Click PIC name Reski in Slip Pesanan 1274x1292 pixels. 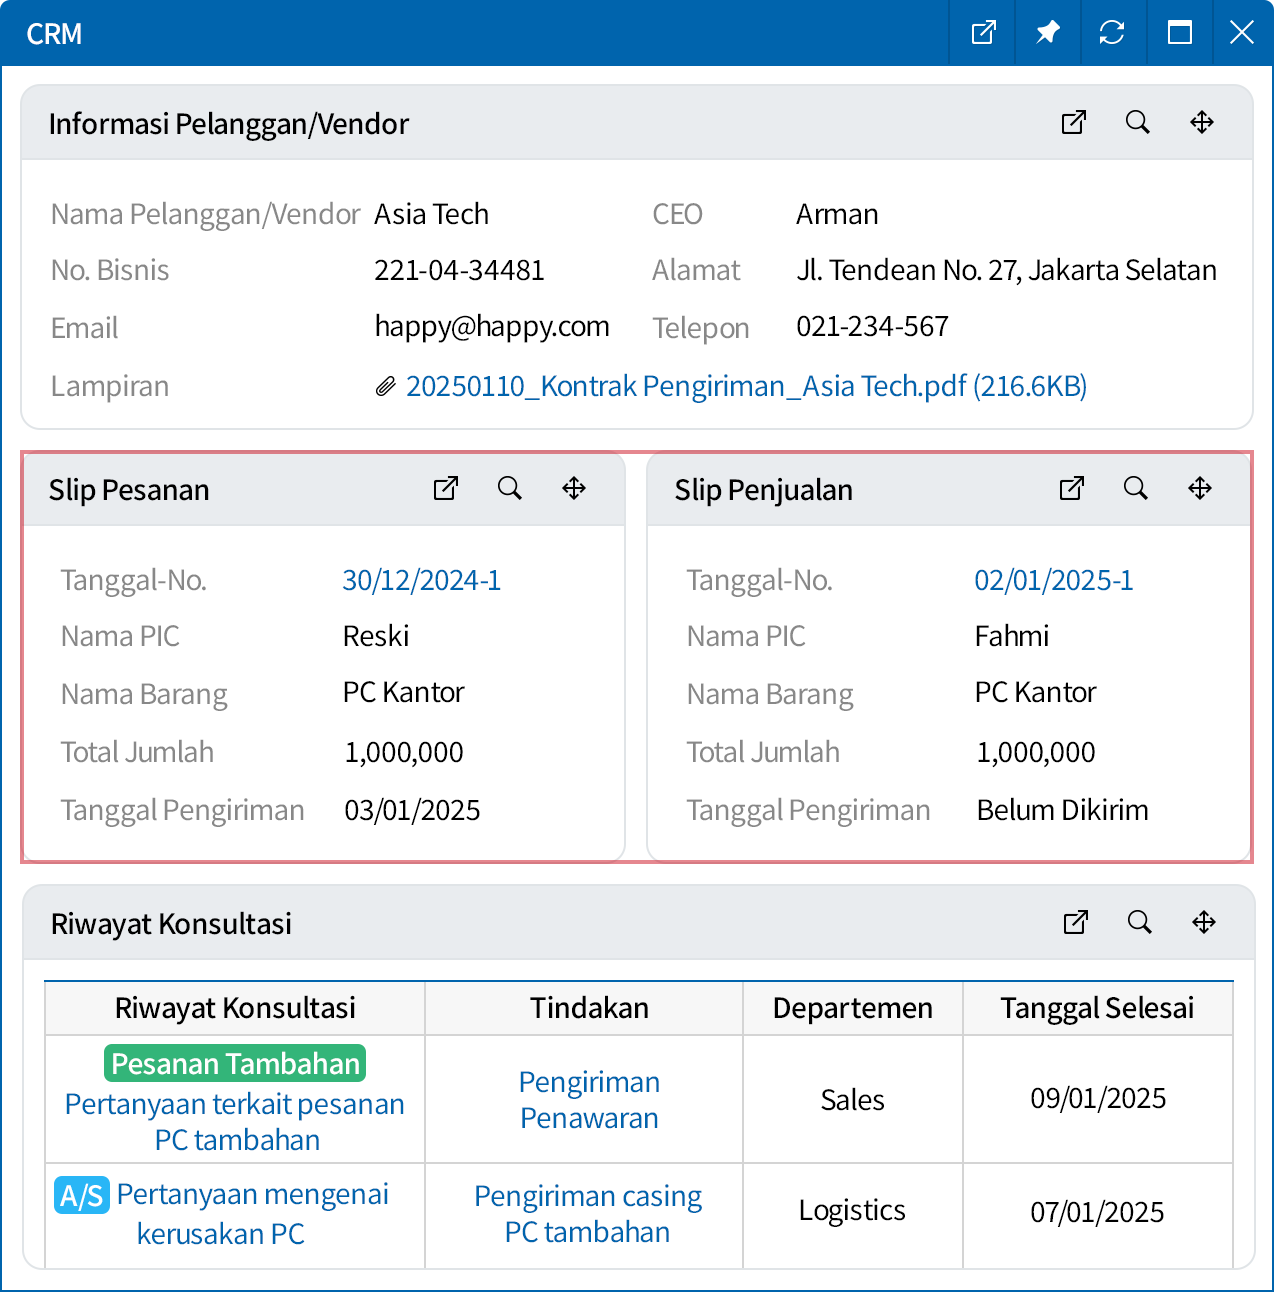pyautogui.click(x=376, y=636)
